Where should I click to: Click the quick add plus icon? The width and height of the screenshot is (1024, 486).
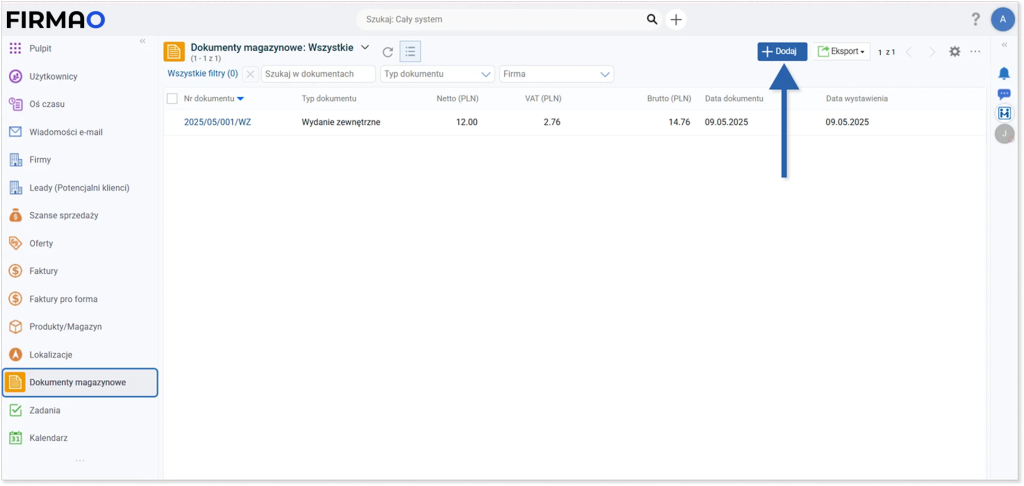pyautogui.click(x=677, y=19)
